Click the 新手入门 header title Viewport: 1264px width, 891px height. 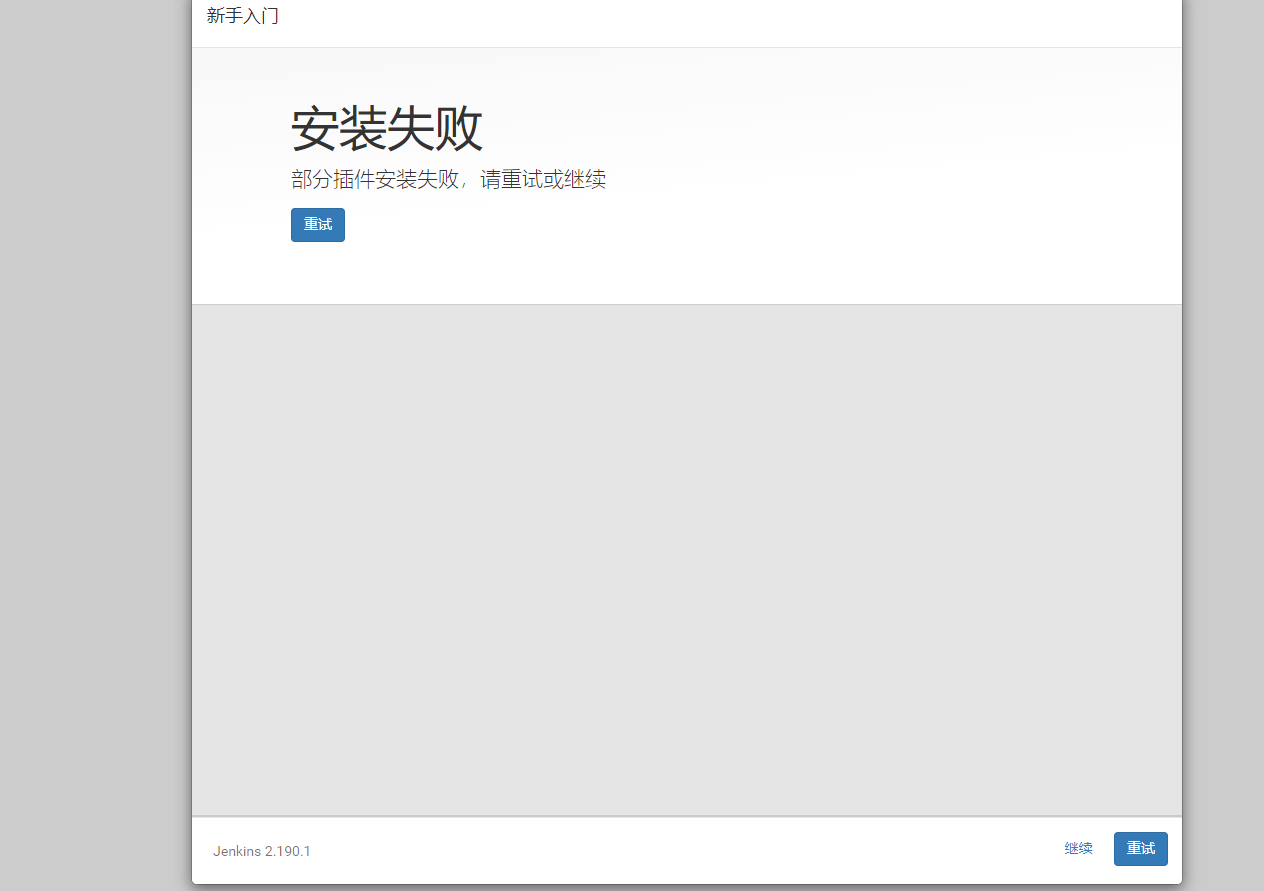coord(242,16)
